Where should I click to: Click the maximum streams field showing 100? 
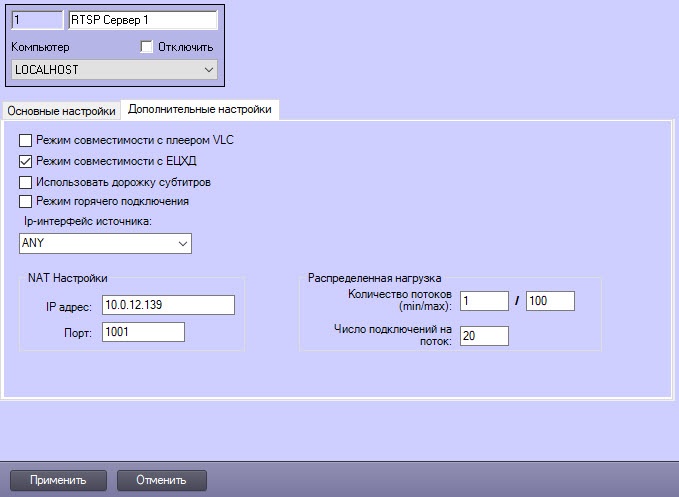(x=550, y=301)
